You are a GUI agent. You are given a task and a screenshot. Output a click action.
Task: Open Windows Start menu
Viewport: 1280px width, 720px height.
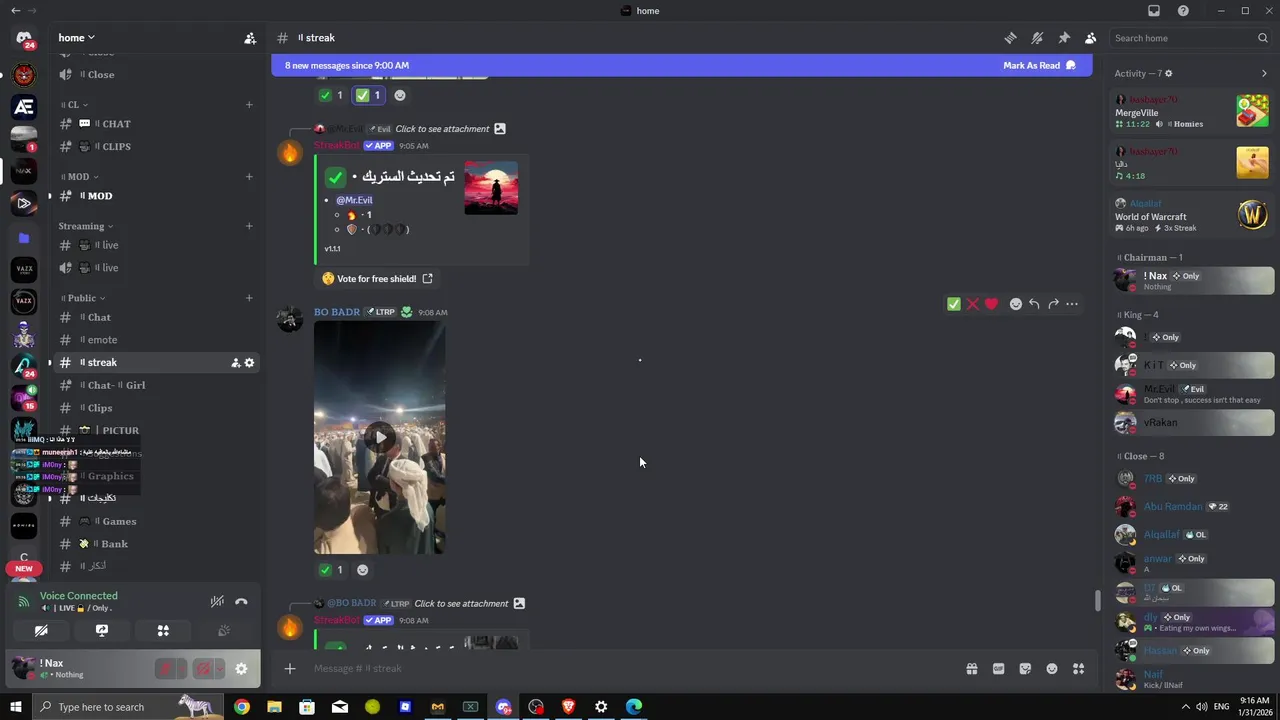(x=15, y=707)
